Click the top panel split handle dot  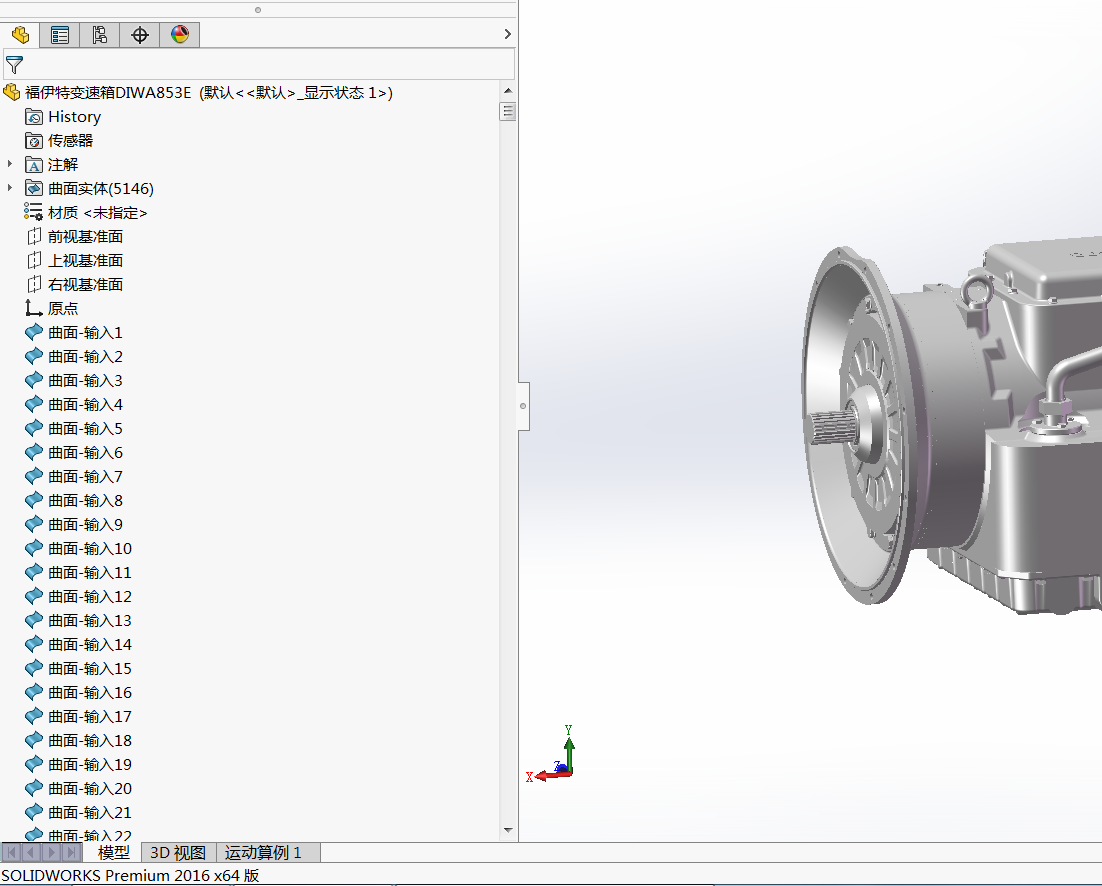[258, 10]
